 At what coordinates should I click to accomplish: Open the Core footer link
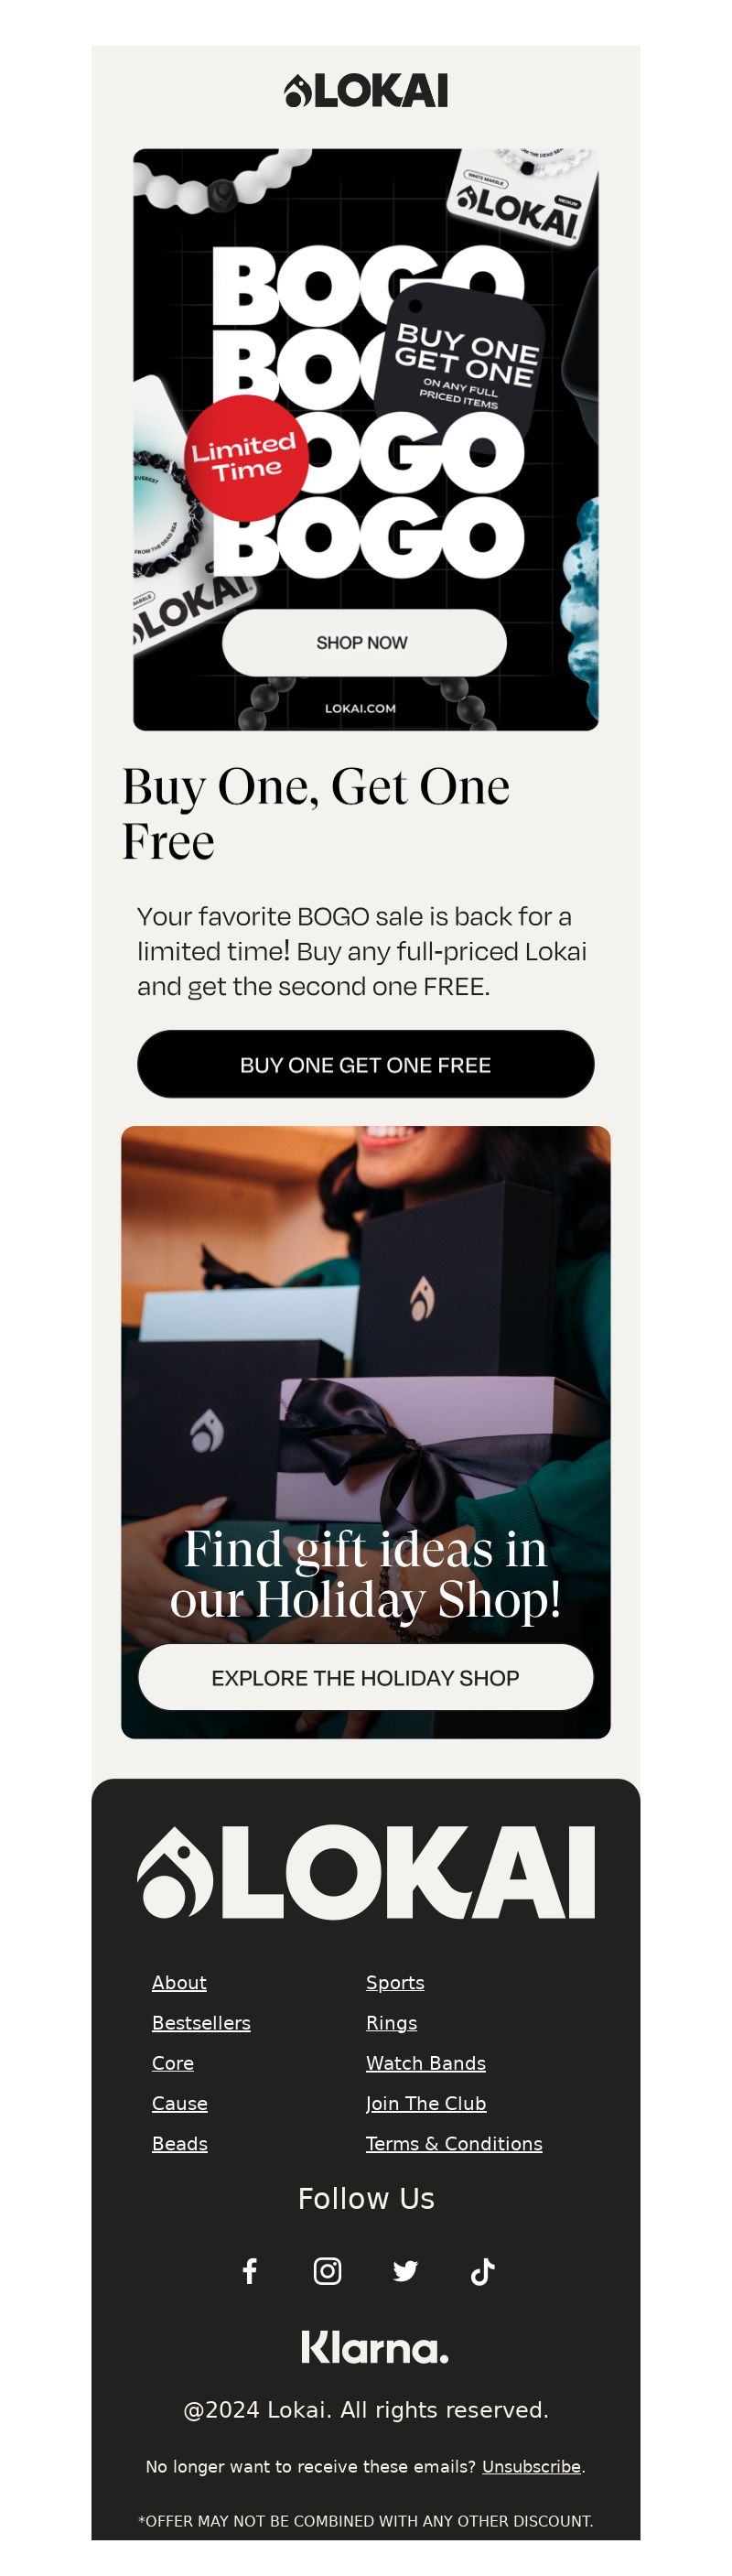point(173,2063)
